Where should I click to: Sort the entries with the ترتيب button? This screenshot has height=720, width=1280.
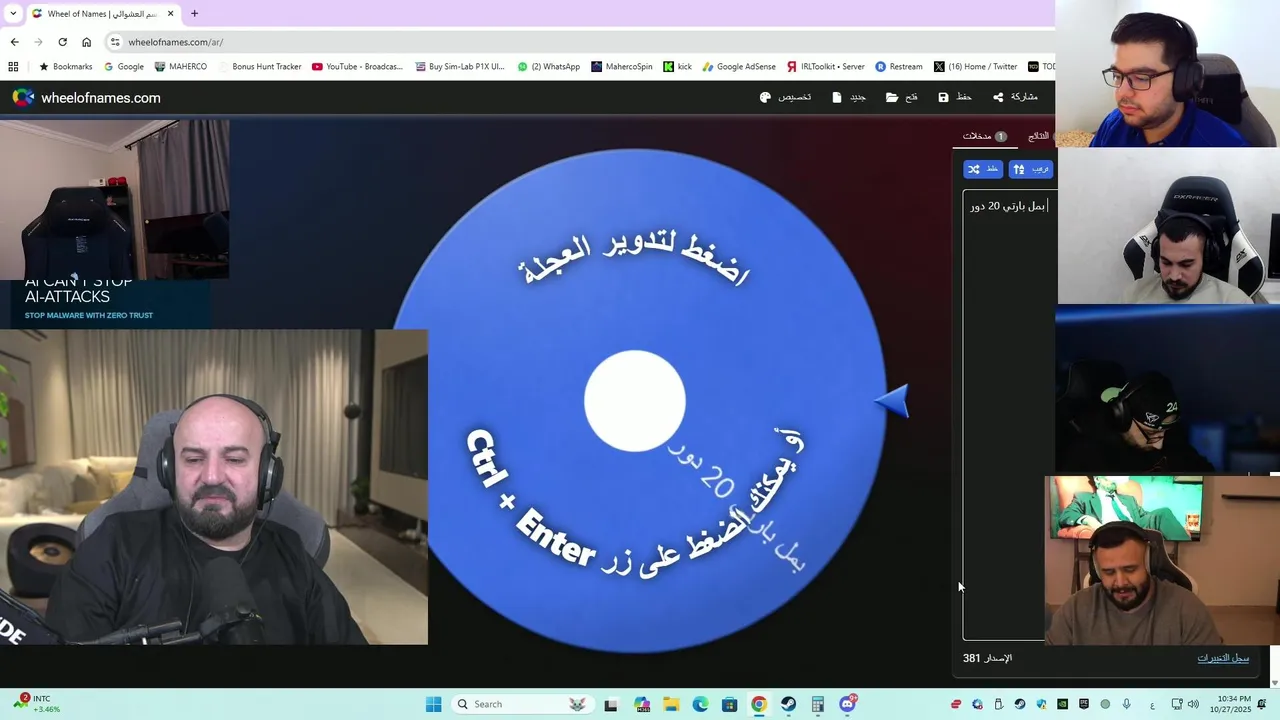click(1031, 169)
